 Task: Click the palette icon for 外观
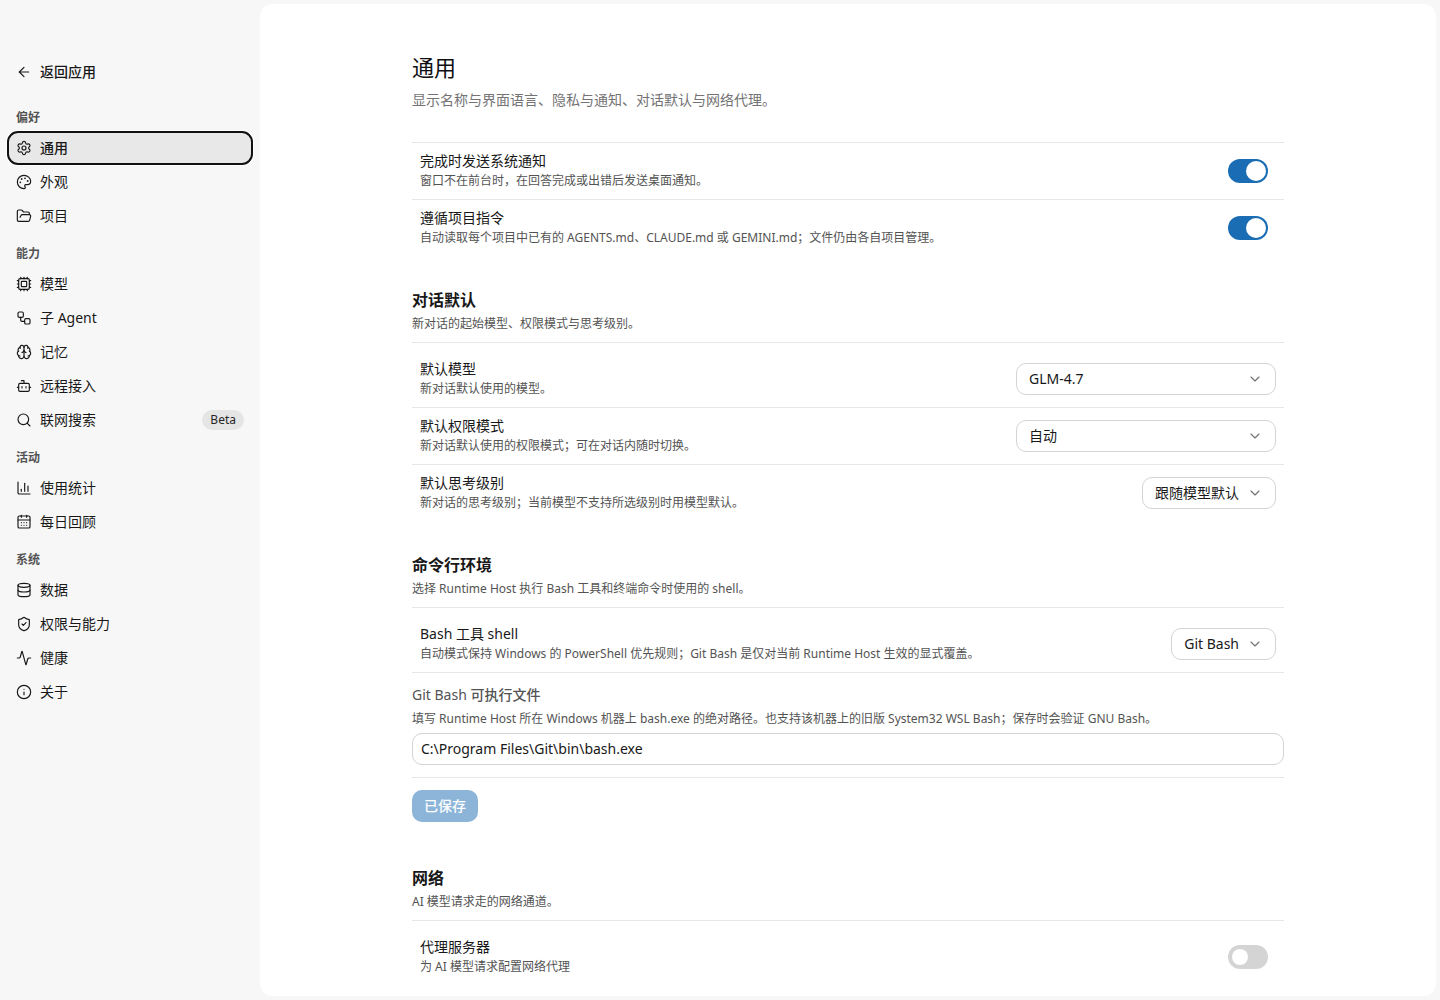24,182
